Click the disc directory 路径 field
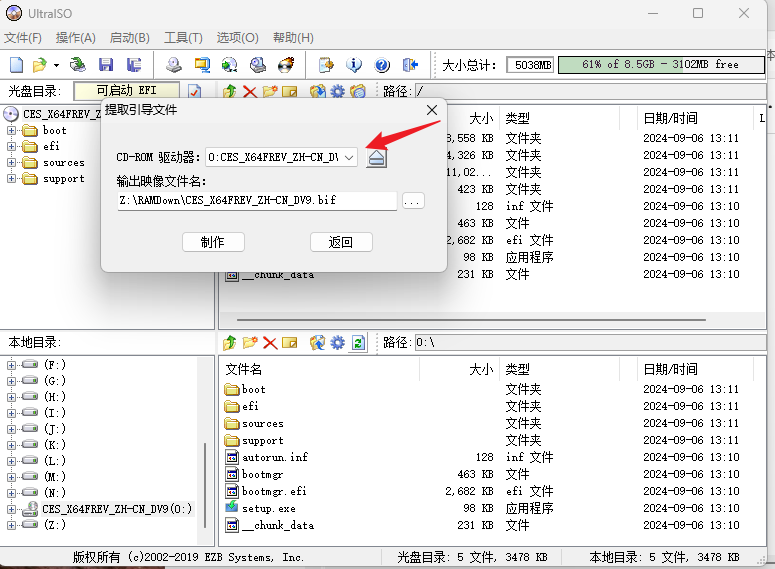 (590, 91)
